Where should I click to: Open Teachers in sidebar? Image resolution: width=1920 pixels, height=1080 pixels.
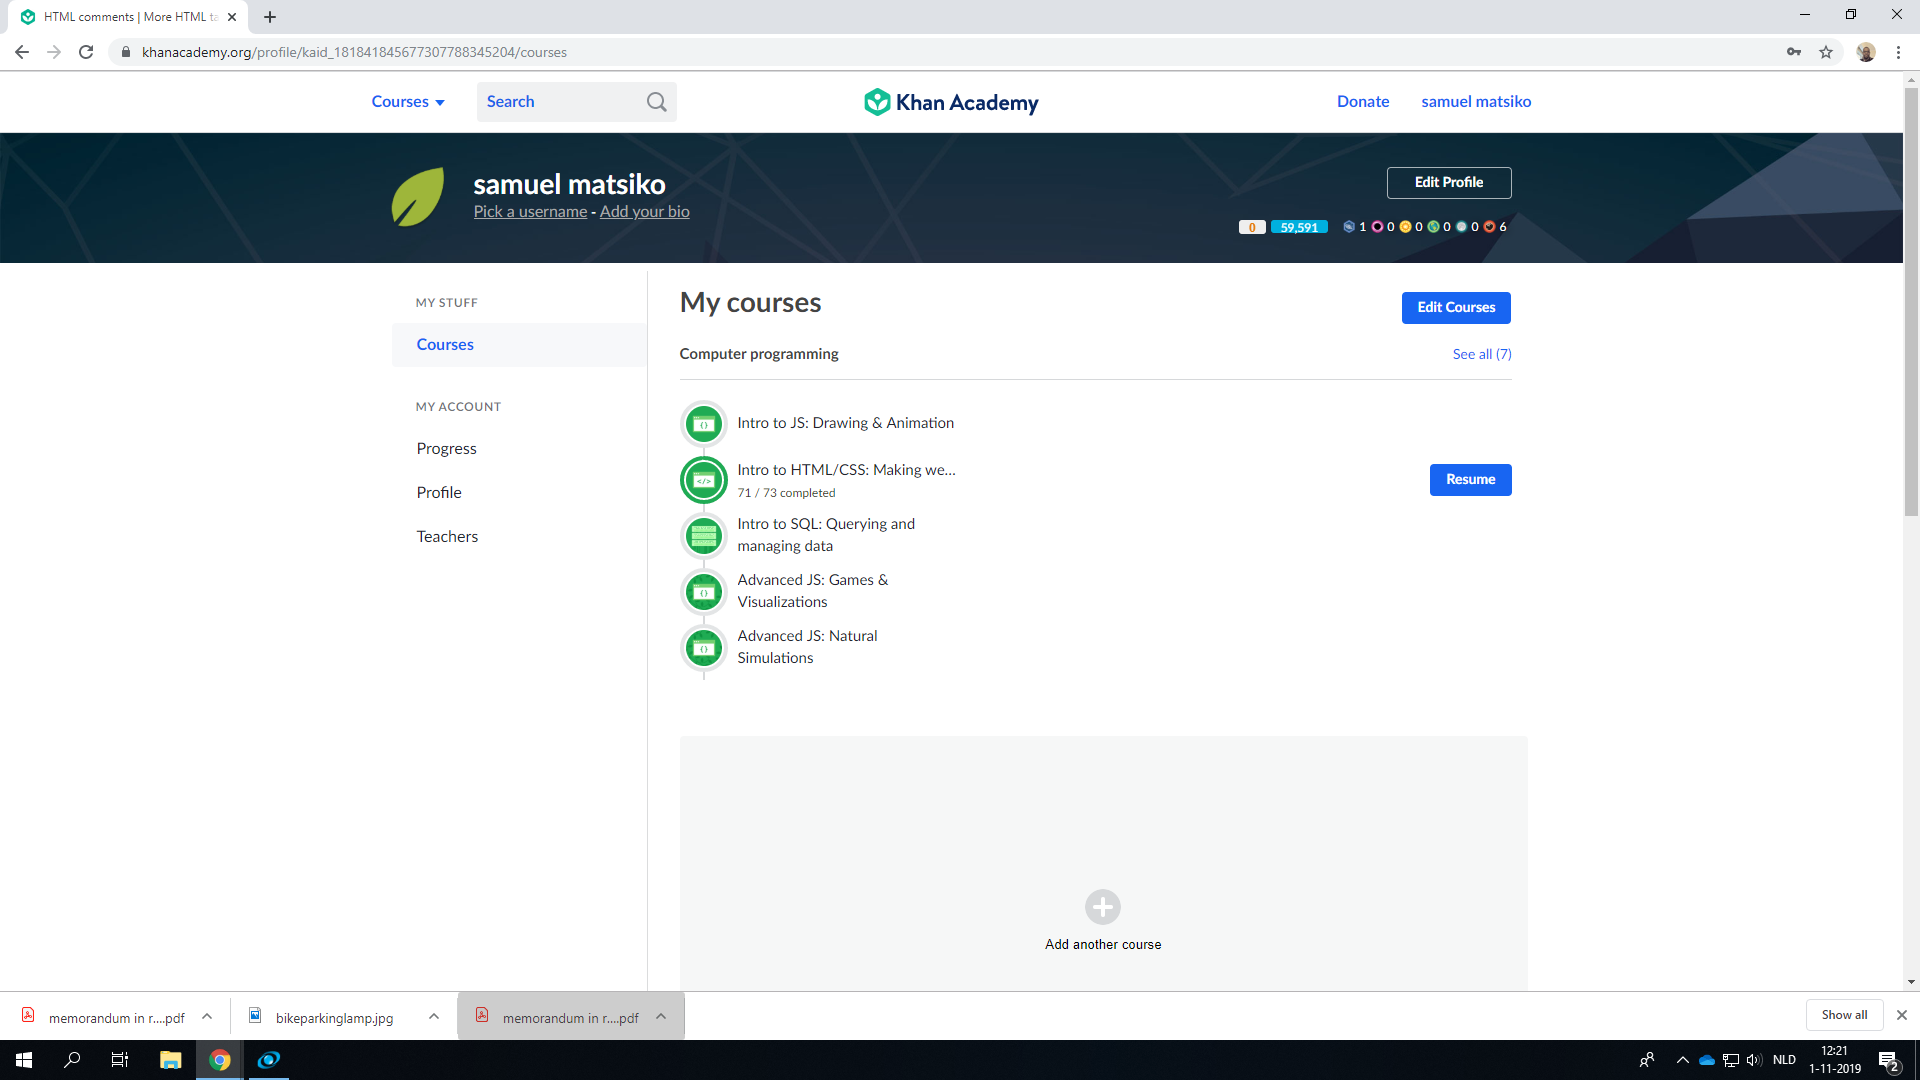(447, 537)
